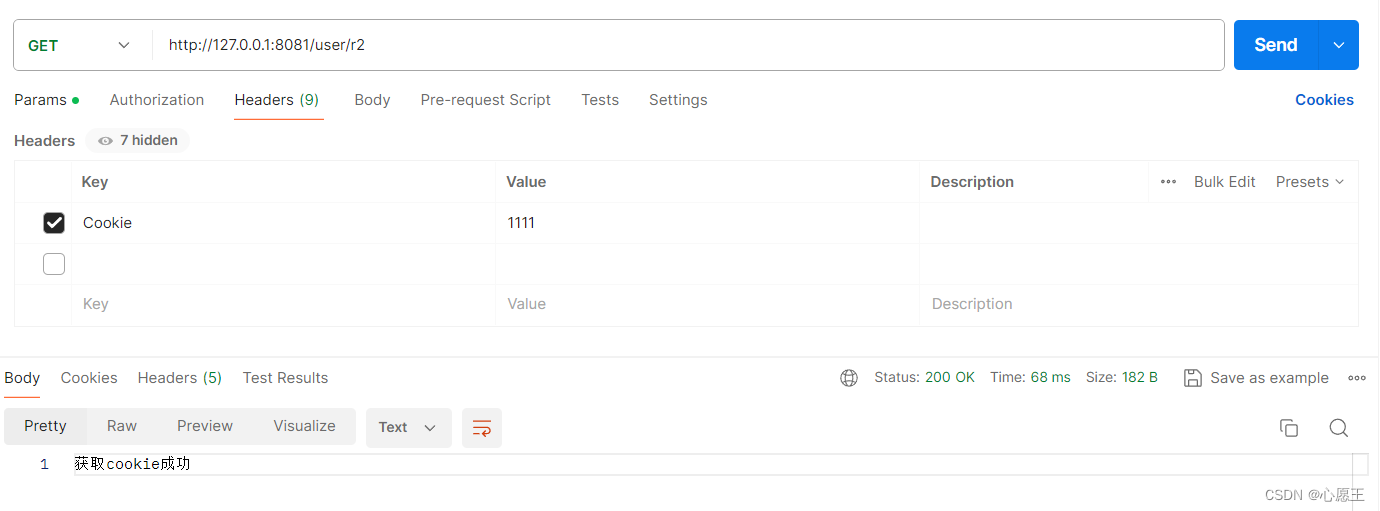The height and width of the screenshot is (511, 1380).
Task: Click response line '获取cookie成功'
Action: point(132,464)
